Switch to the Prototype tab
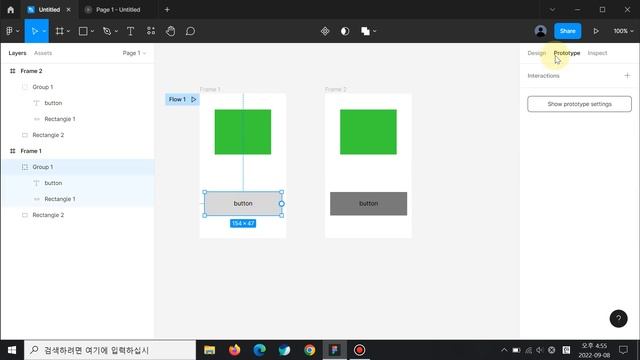The image size is (640, 360). tap(567, 53)
